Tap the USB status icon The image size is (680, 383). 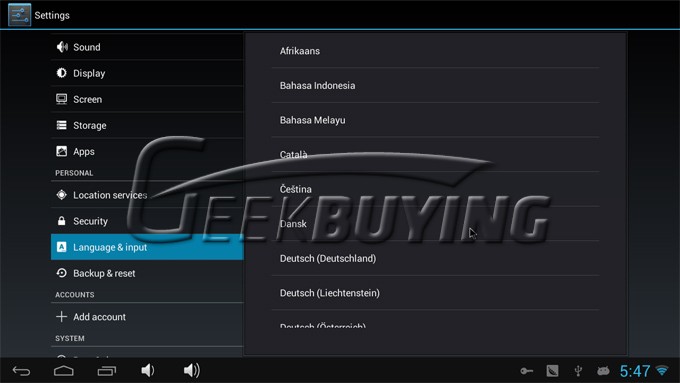point(578,371)
